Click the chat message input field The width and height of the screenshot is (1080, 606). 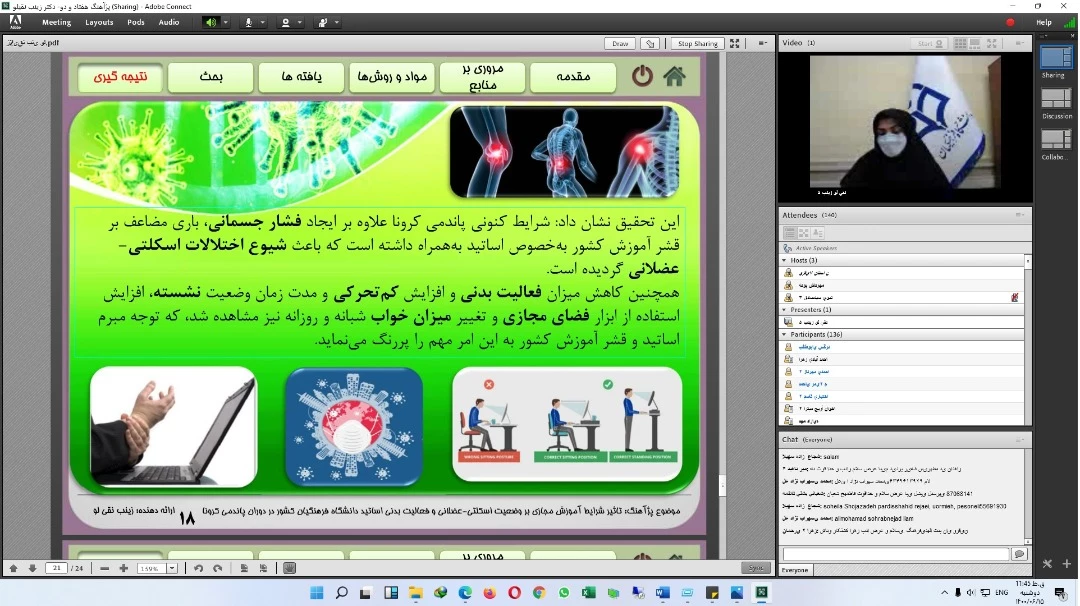tap(895, 554)
